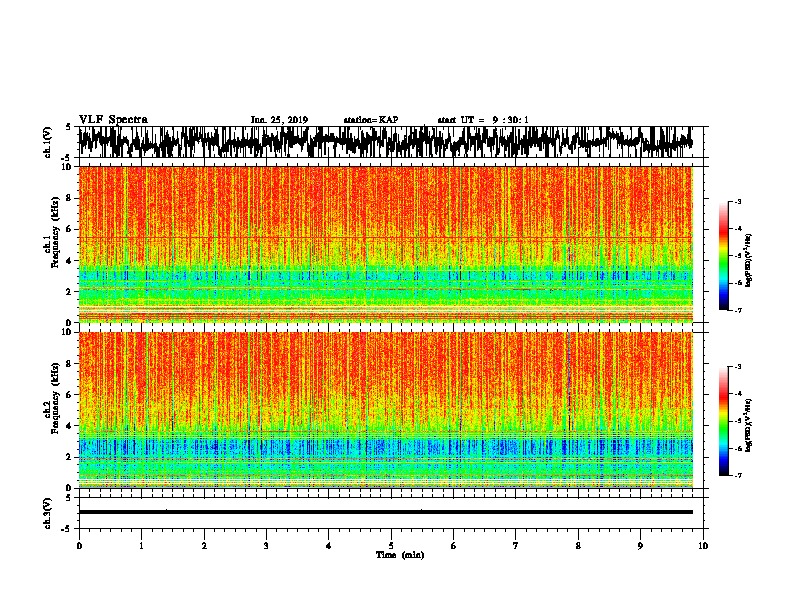Click the ch.1 spectrogram color scale bar
792x612 pixels.
tap(724, 256)
